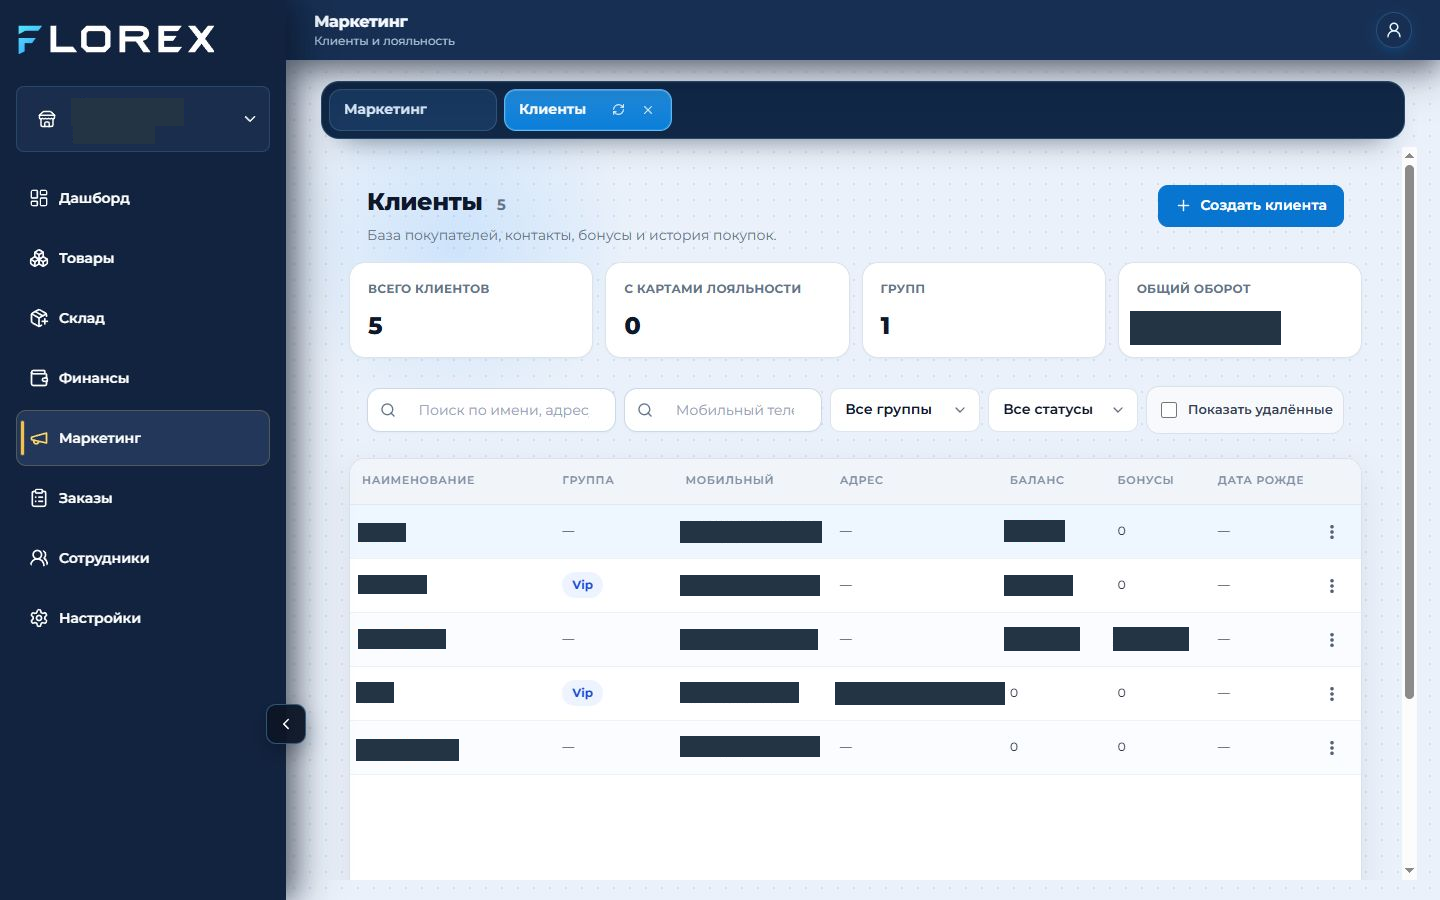
Task: Refresh the Клиенты tab
Action: click(618, 110)
